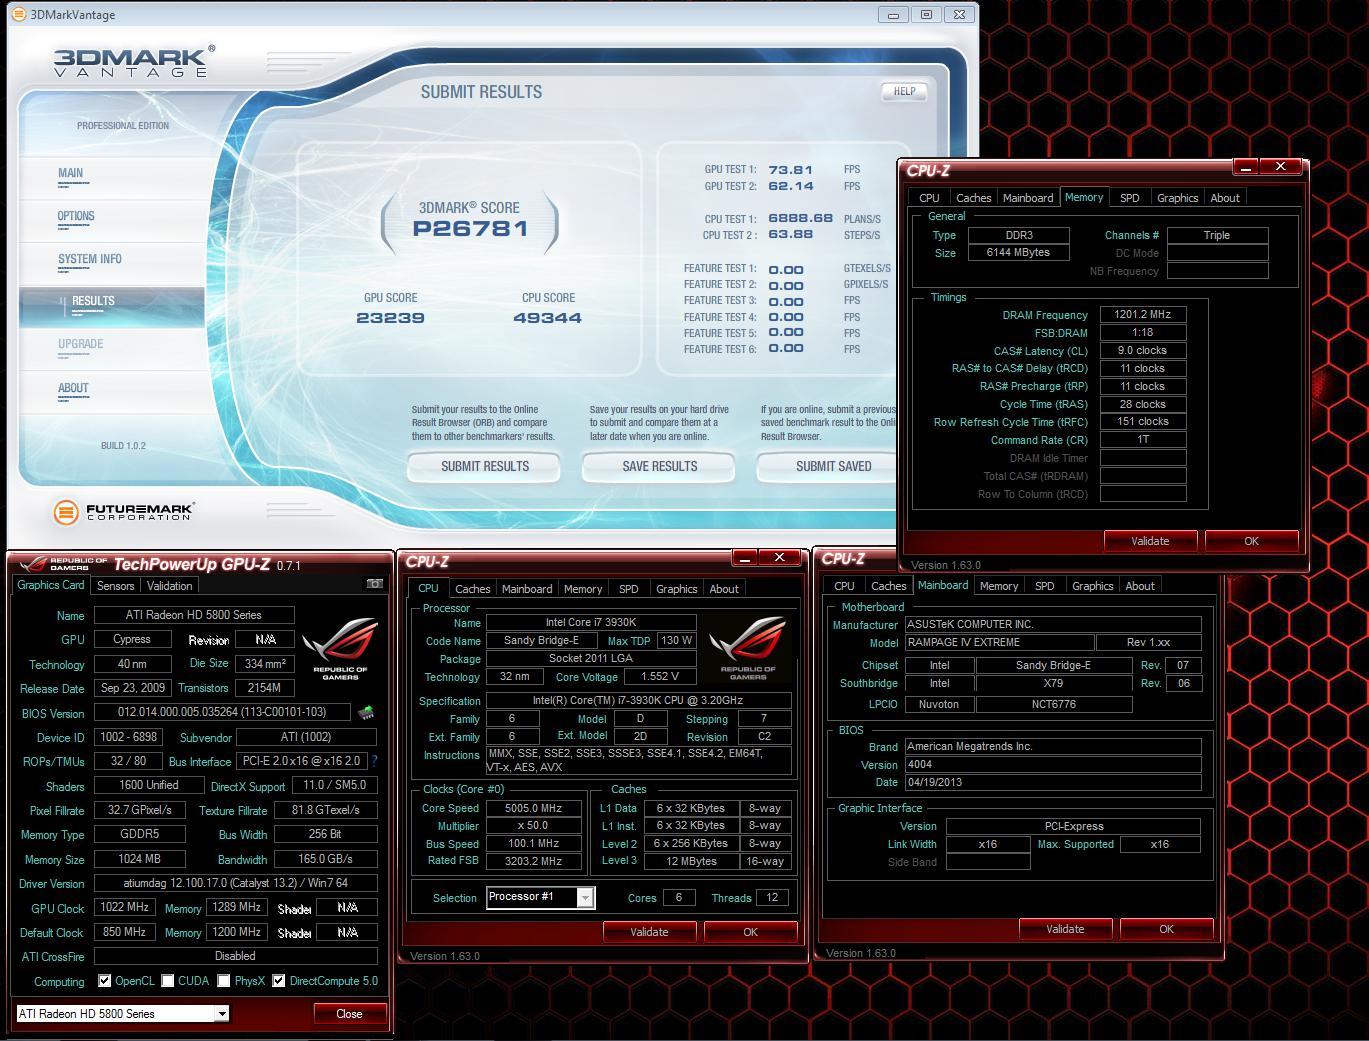Image resolution: width=1369 pixels, height=1041 pixels.
Task: Click the Futuremark Corporation logo
Action: 124,512
